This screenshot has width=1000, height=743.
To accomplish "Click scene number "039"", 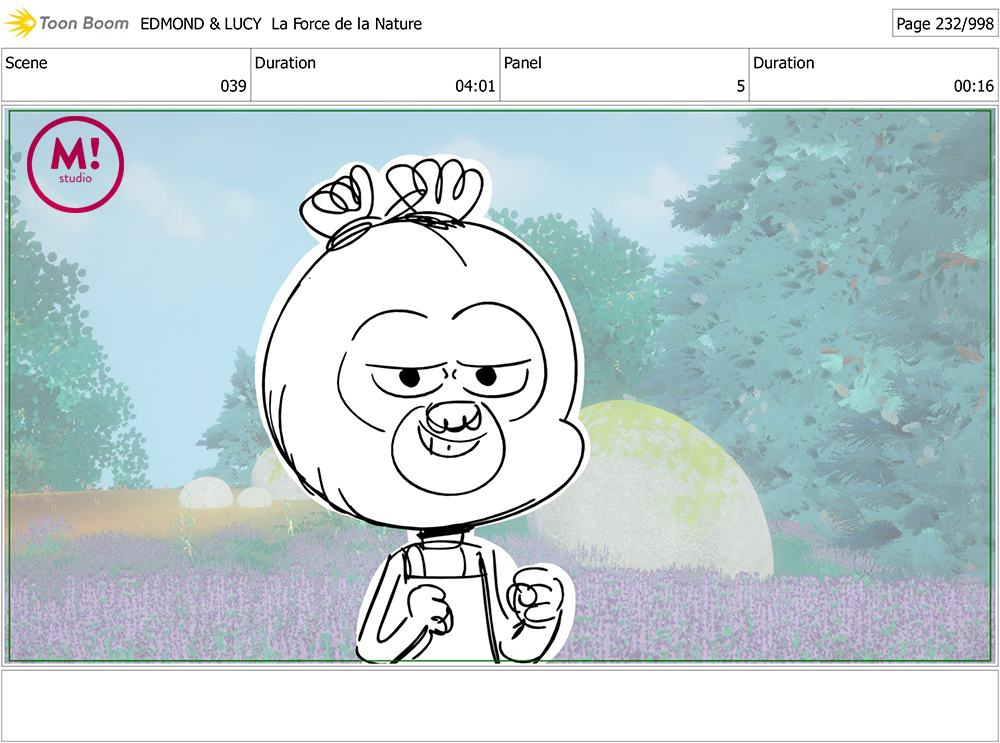I will click(233, 86).
